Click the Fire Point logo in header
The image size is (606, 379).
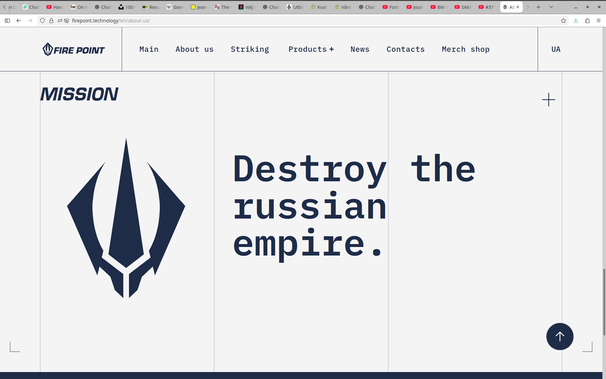(x=73, y=49)
